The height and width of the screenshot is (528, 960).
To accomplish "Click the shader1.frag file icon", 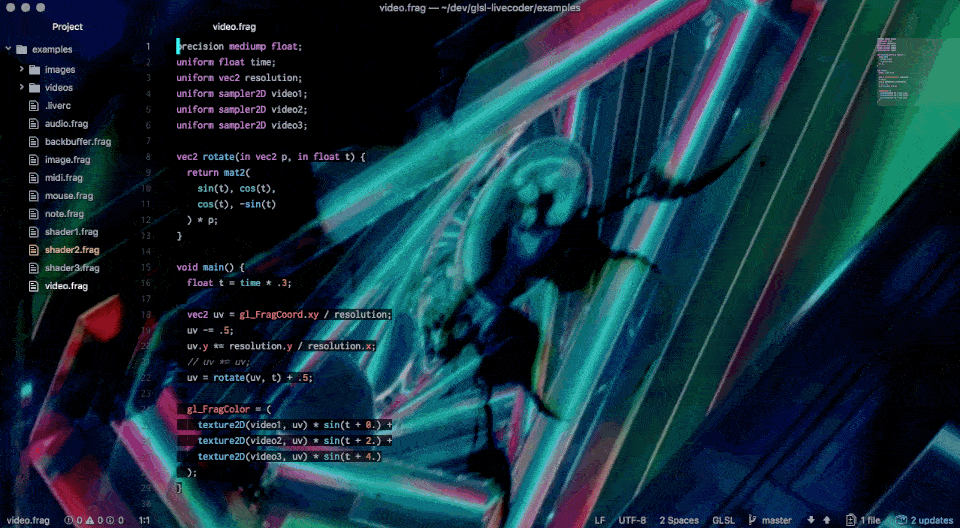I will (34, 232).
